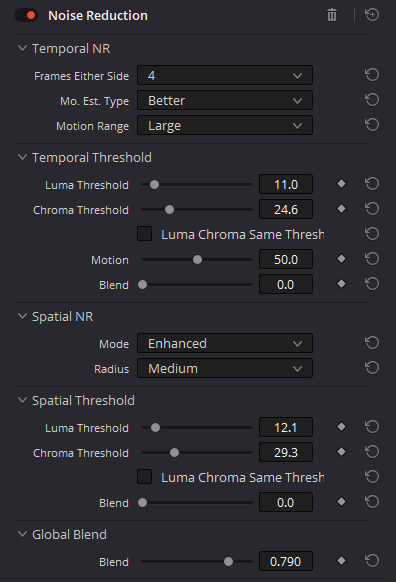This screenshot has width=396, height=582.
Task: Enable Temporal Luma Chroma Same Thresh checkbox
Action: coord(144,234)
